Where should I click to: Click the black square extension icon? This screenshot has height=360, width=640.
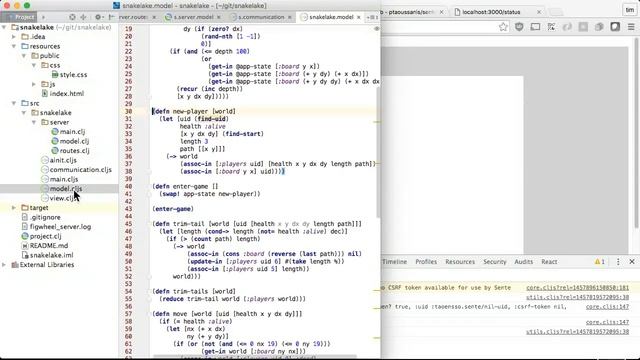tap(615, 27)
